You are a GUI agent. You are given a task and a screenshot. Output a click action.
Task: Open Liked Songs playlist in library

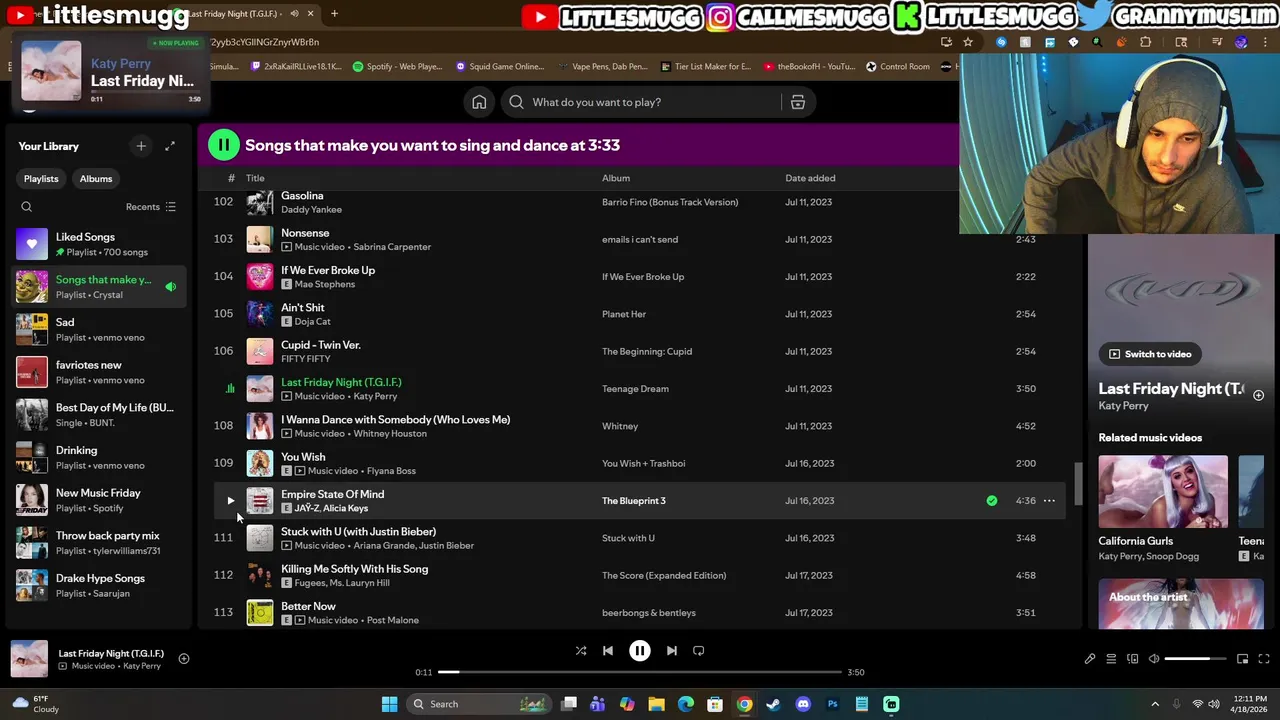100,244
